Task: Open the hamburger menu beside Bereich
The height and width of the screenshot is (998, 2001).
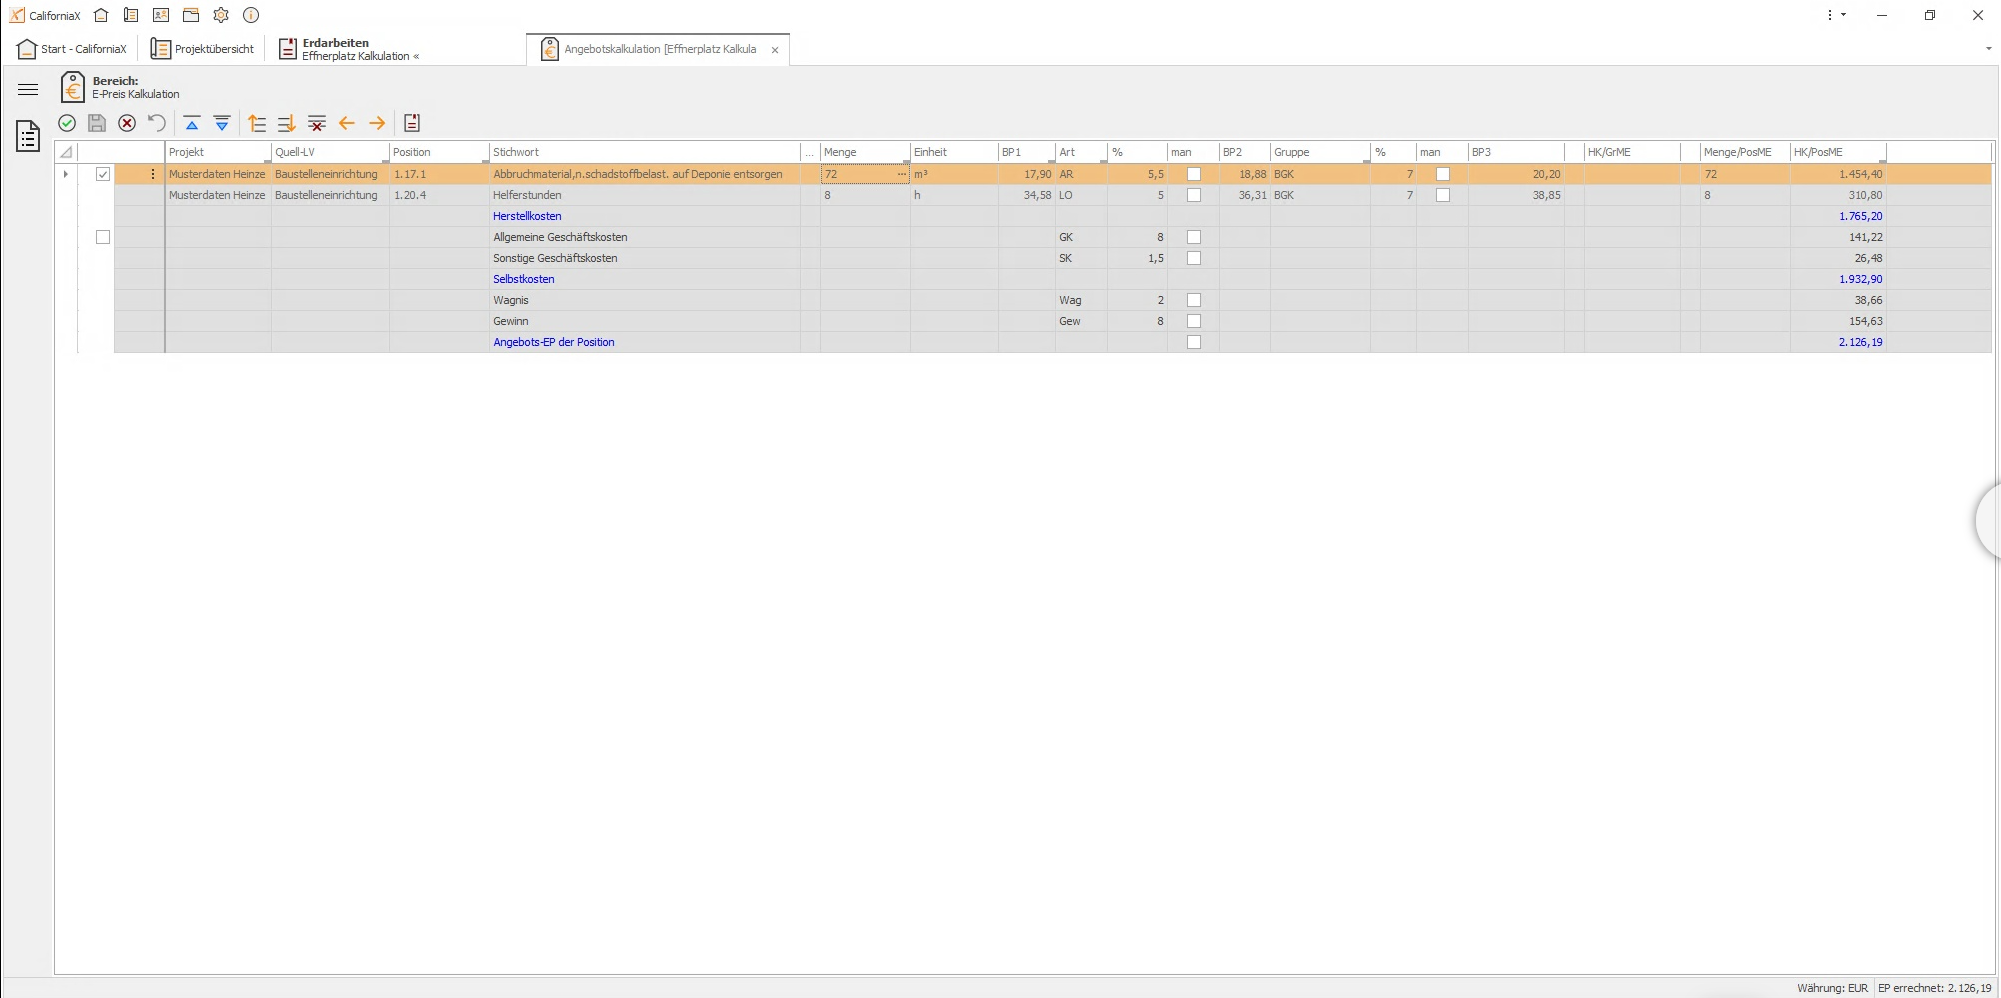Action: 27,89
